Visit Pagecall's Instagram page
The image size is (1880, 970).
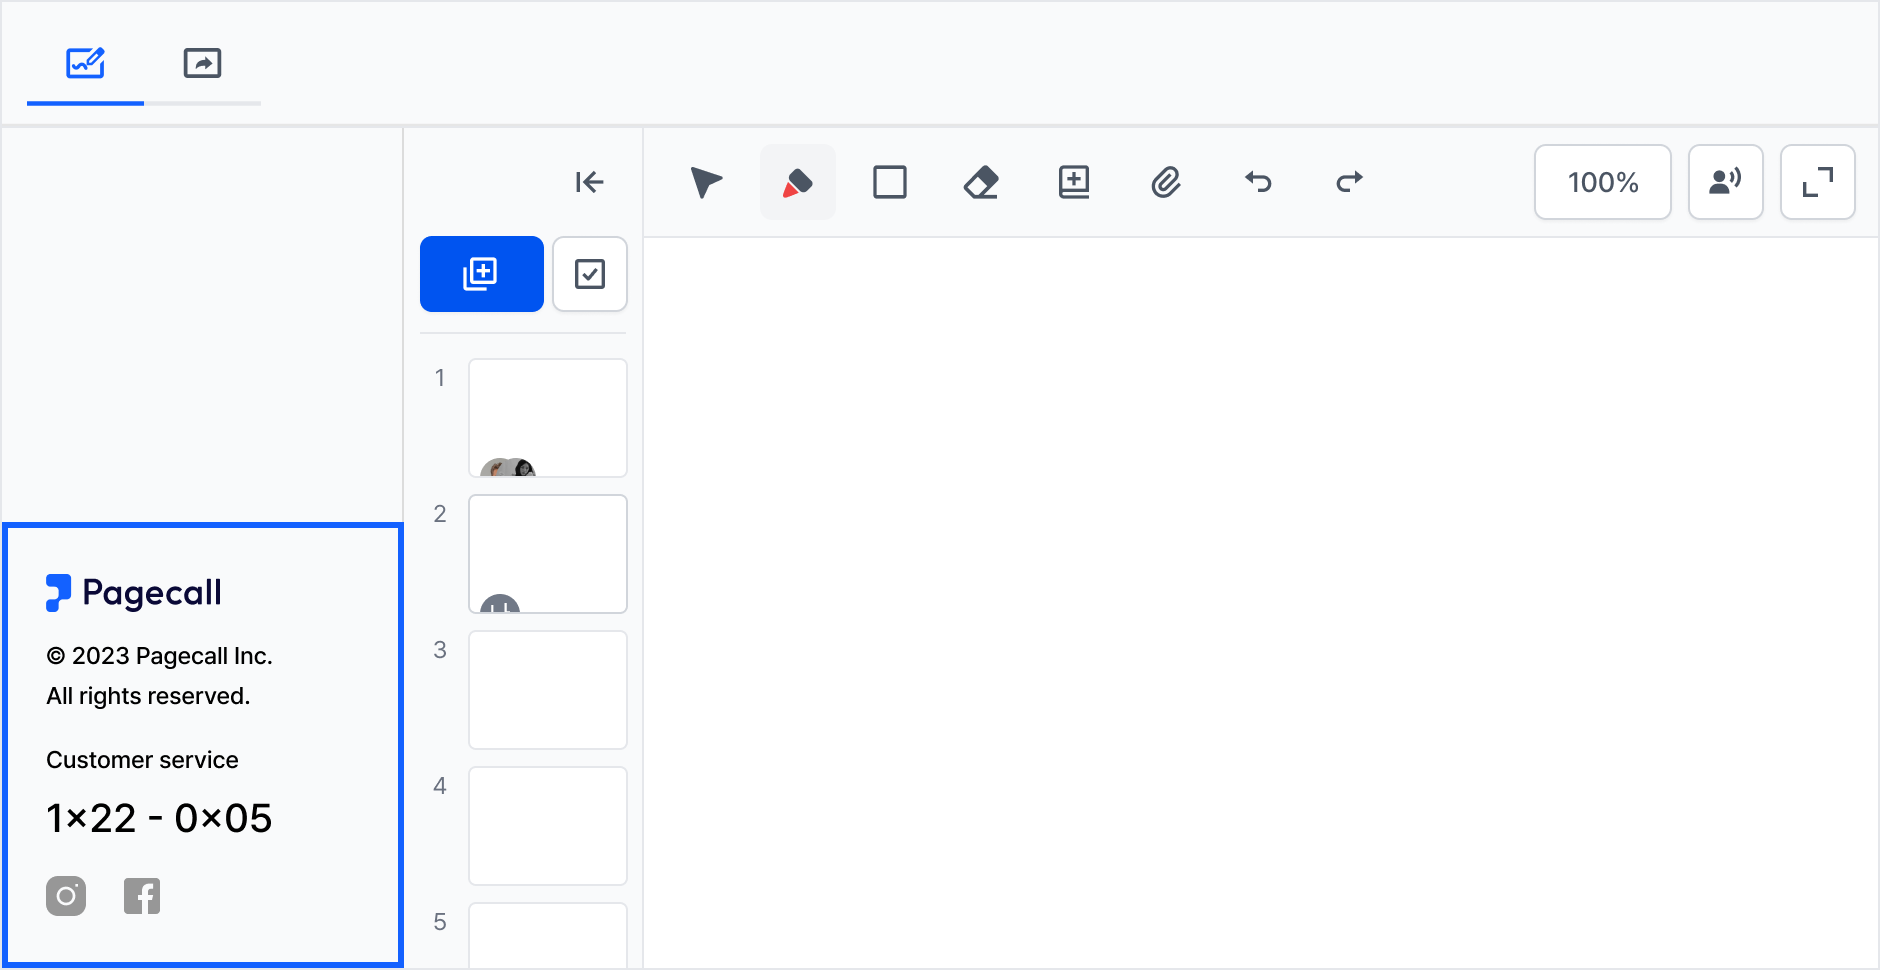(66, 896)
